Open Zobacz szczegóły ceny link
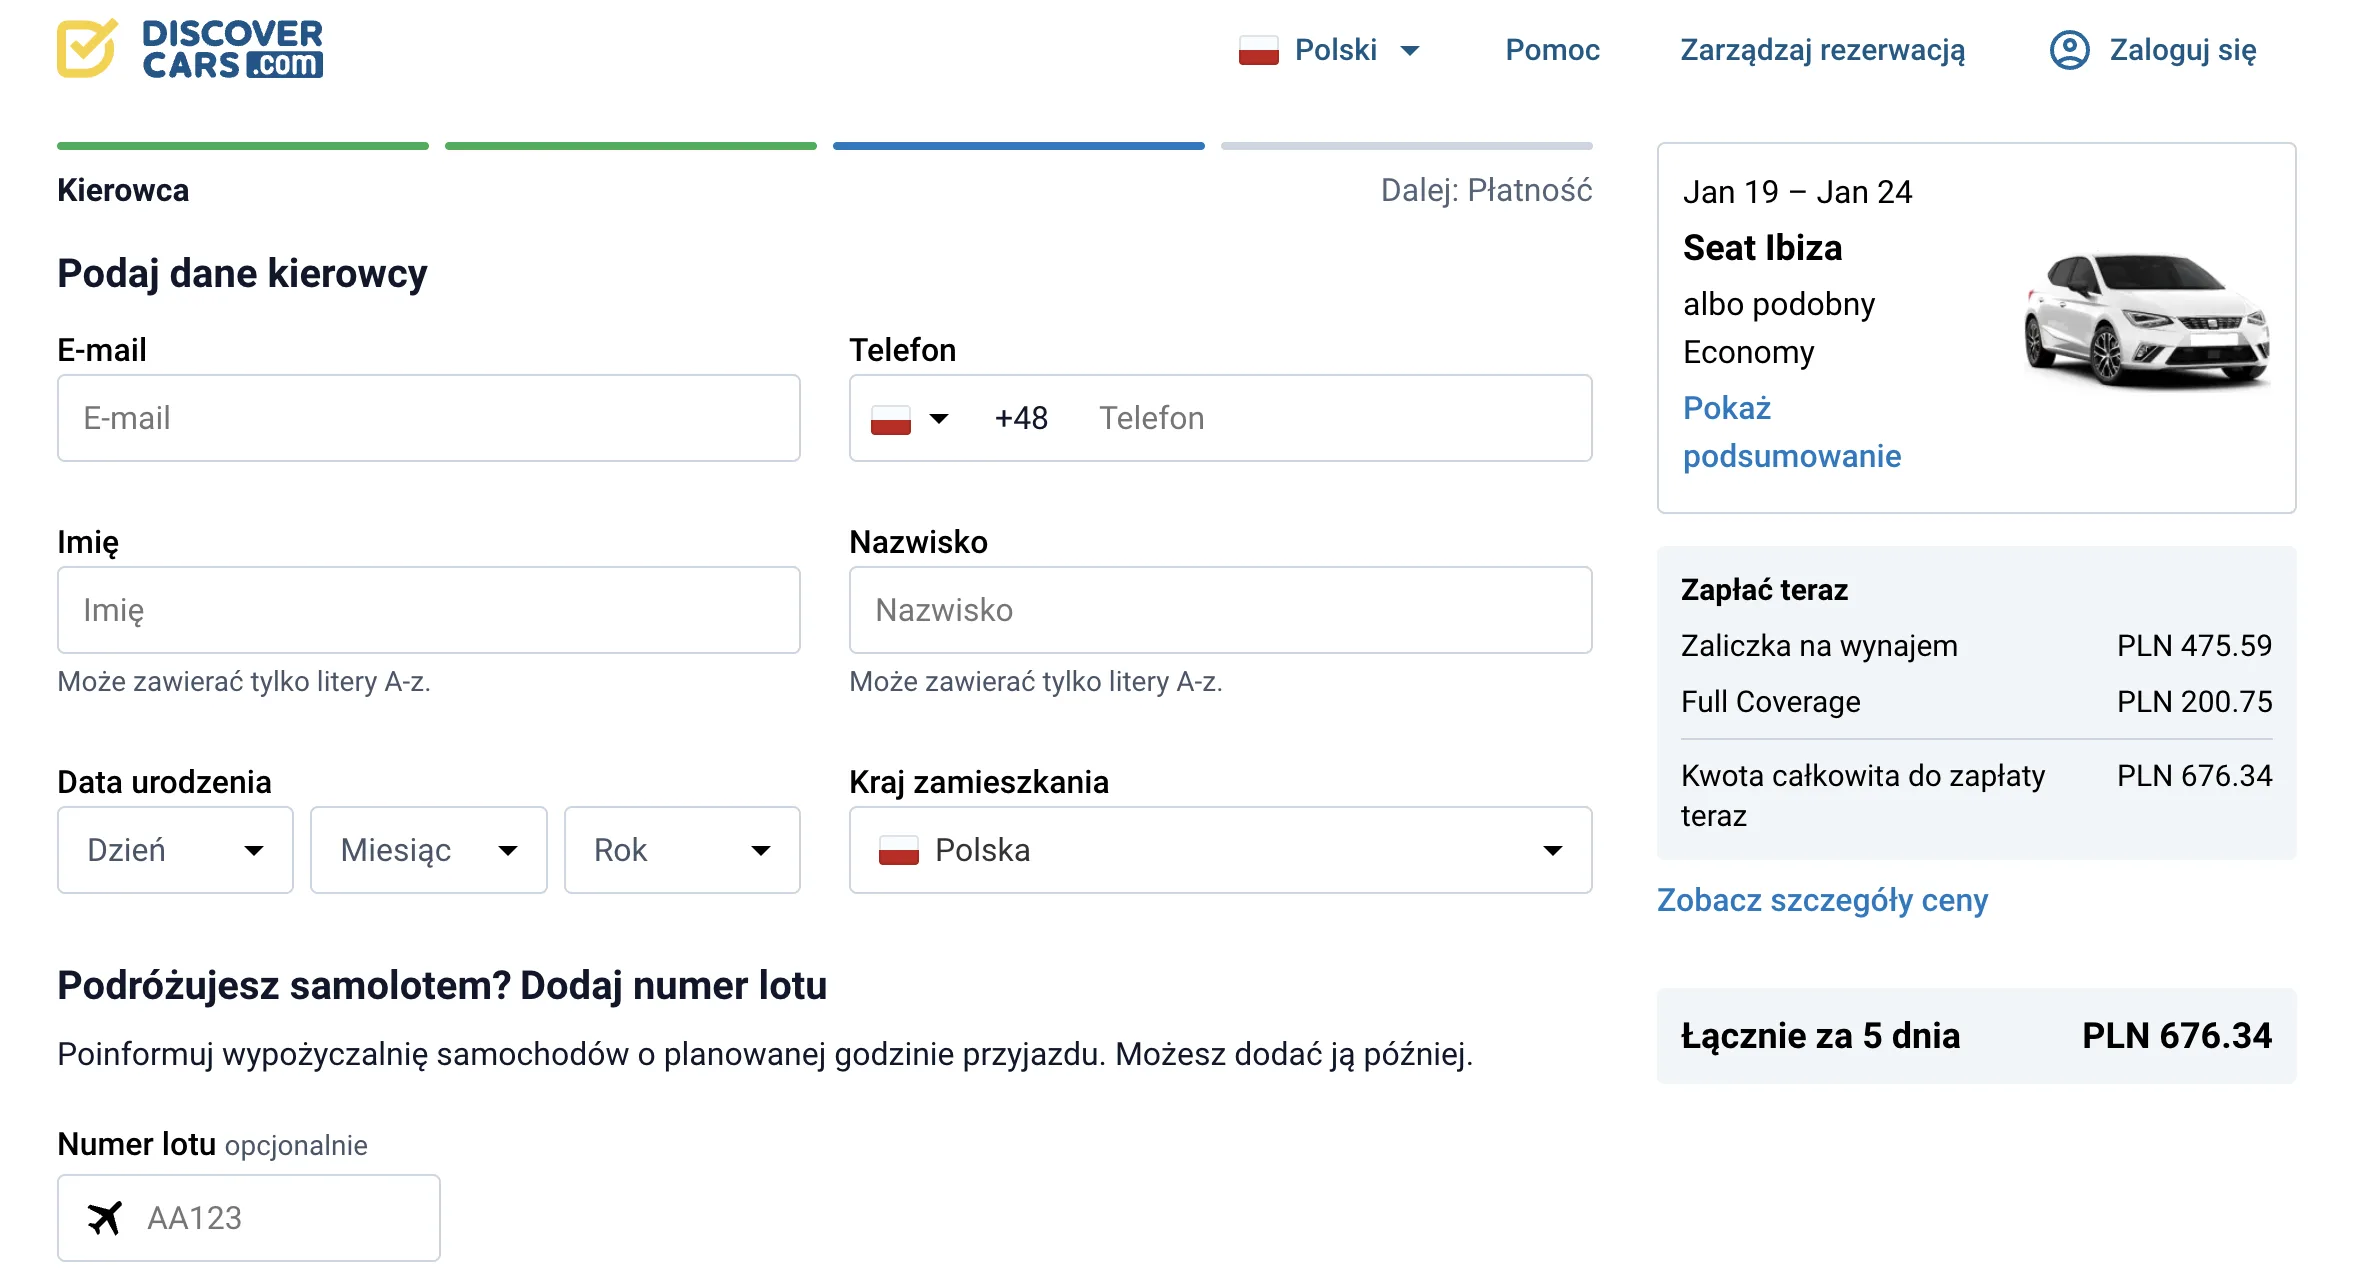 1821,900
